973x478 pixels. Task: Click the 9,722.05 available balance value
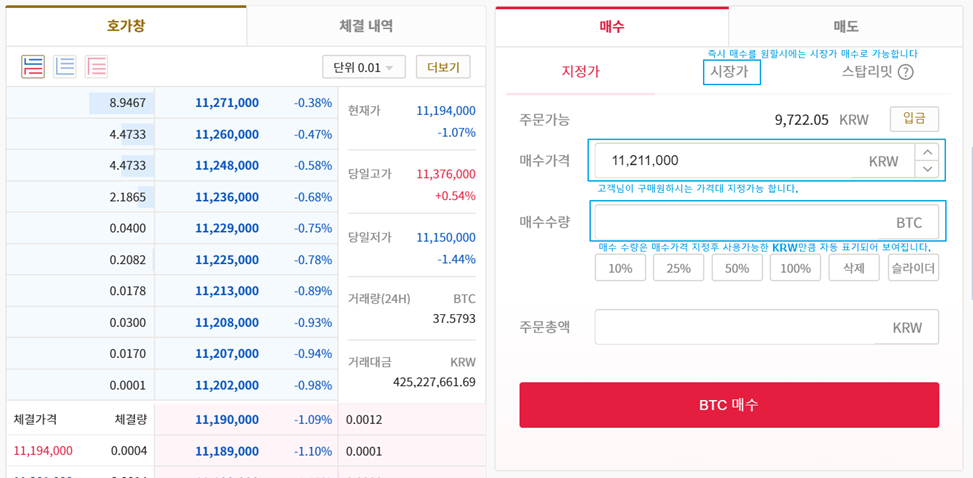click(802, 120)
